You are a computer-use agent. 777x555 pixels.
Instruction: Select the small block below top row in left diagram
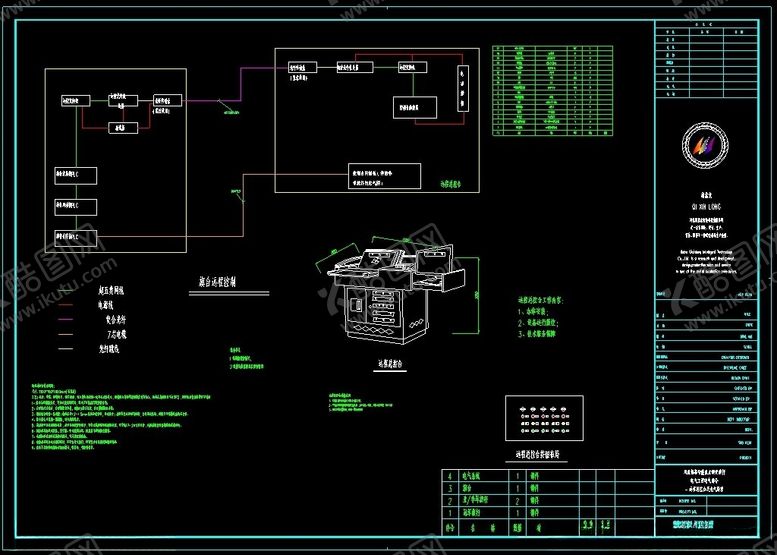pos(119,129)
